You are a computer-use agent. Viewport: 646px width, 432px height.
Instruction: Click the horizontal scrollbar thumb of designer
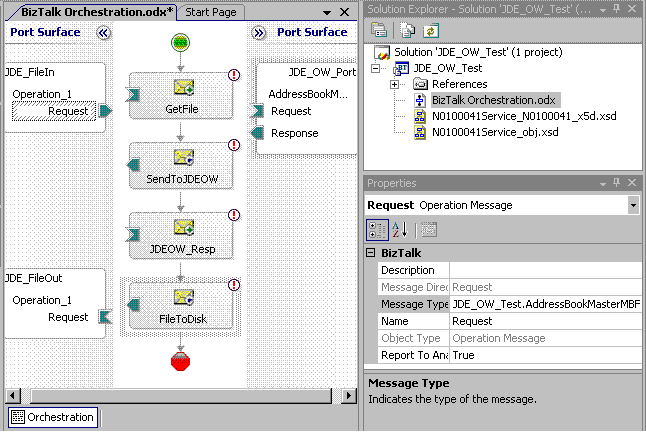[x=181, y=396]
